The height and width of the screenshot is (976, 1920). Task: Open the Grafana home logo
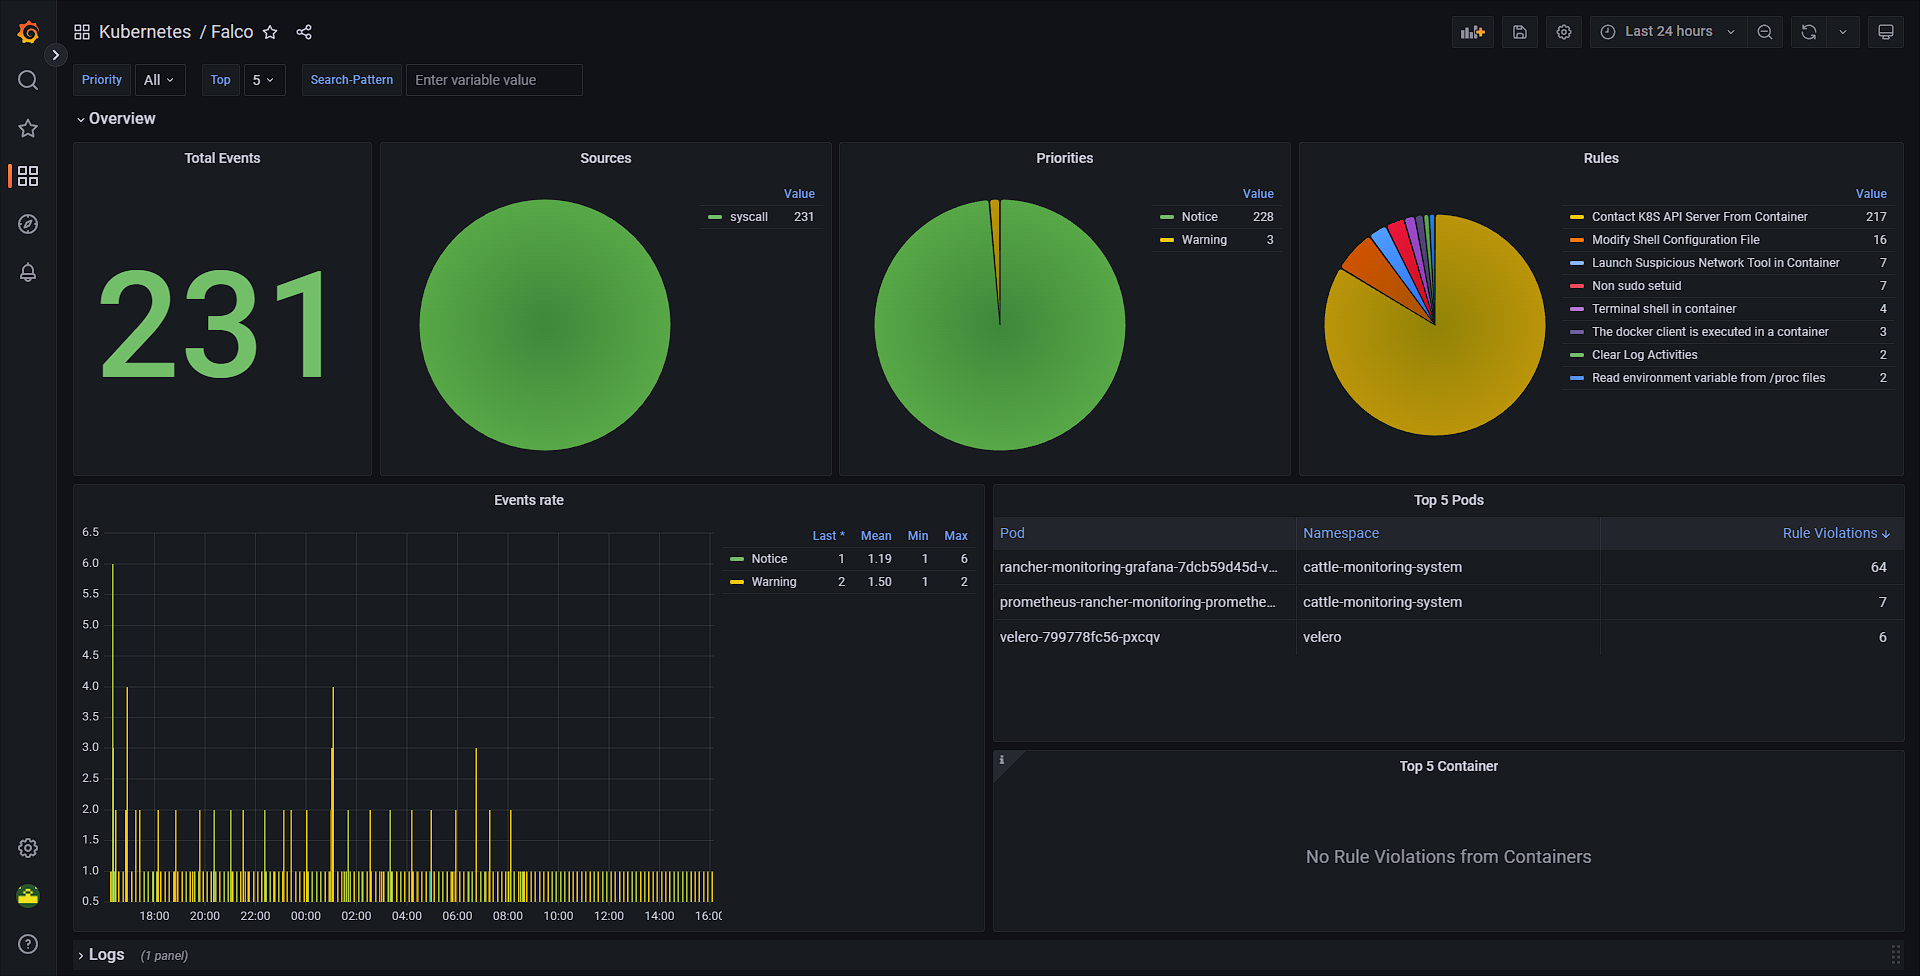tap(28, 32)
